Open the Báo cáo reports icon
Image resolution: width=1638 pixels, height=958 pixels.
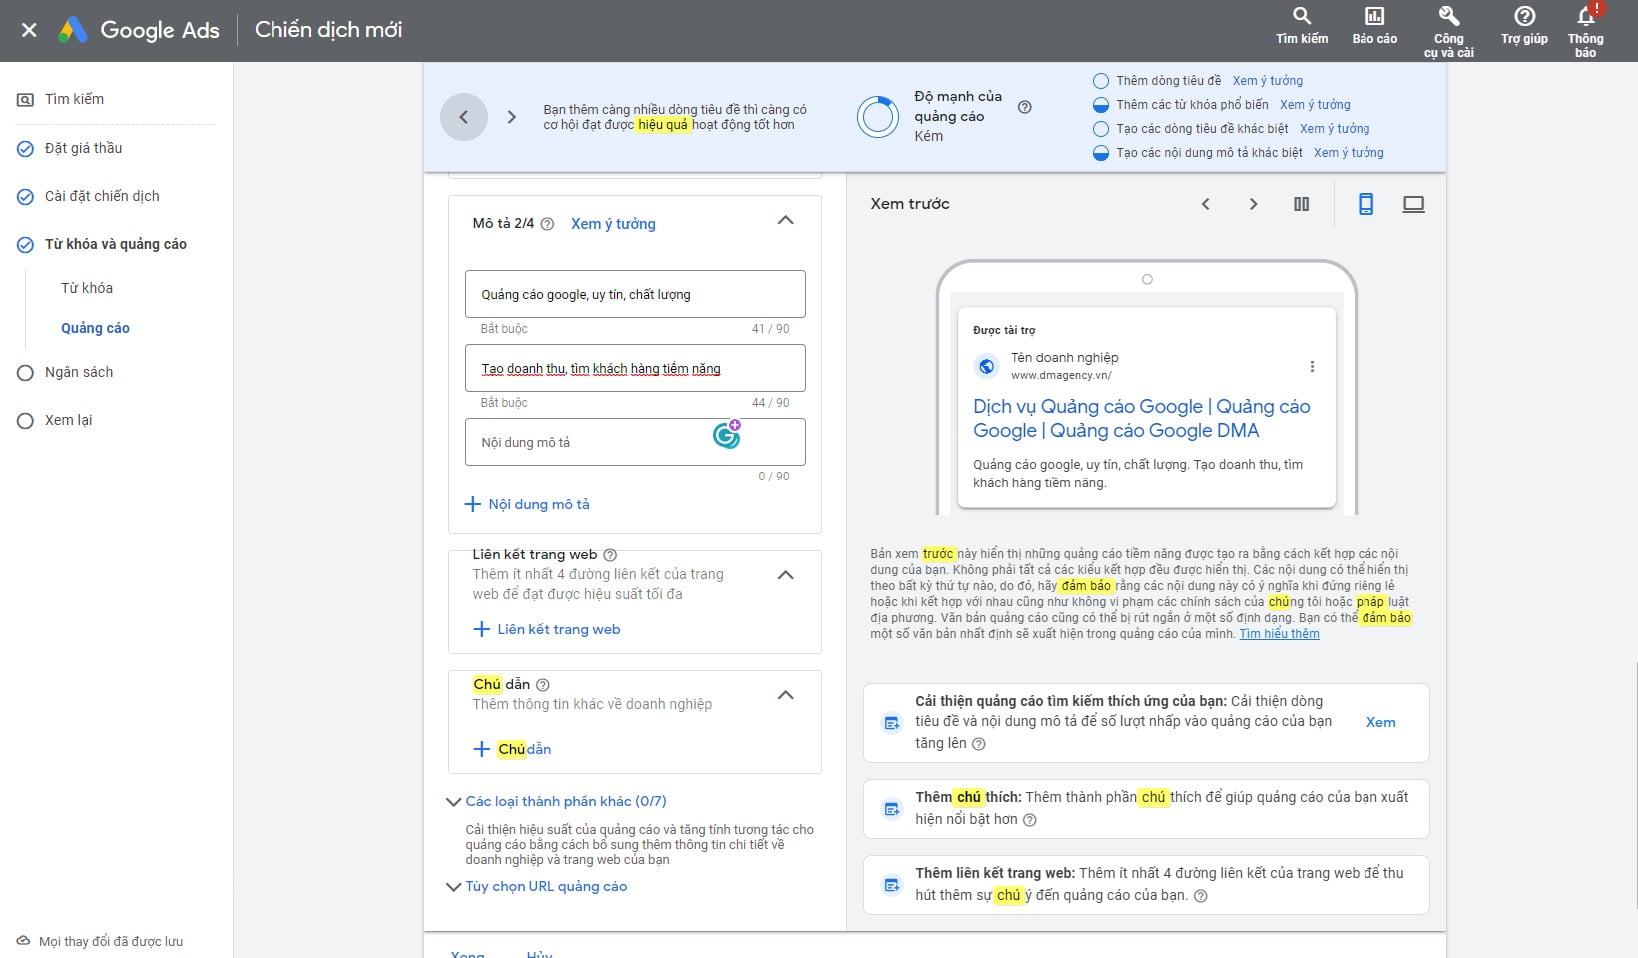(x=1375, y=27)
